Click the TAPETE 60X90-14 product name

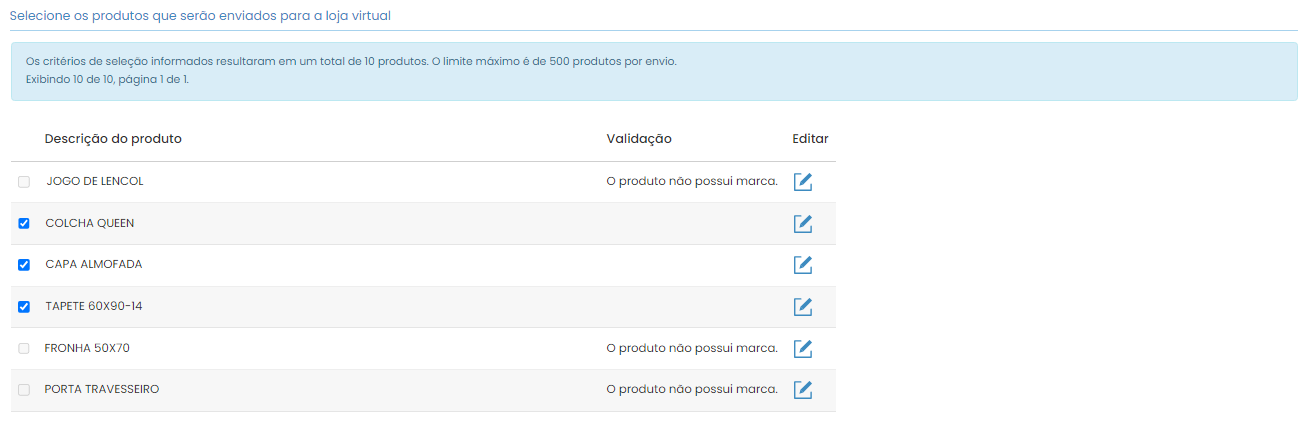coord(94,306)
